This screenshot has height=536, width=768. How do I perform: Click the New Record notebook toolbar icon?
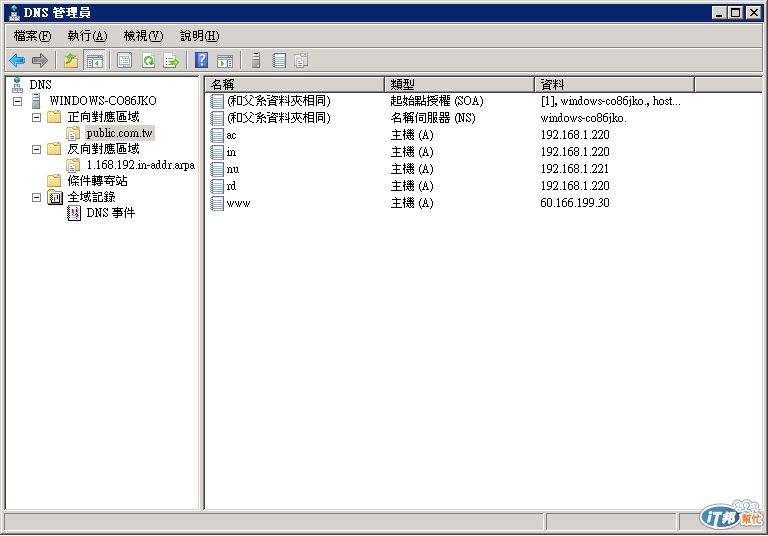point(279,60)
